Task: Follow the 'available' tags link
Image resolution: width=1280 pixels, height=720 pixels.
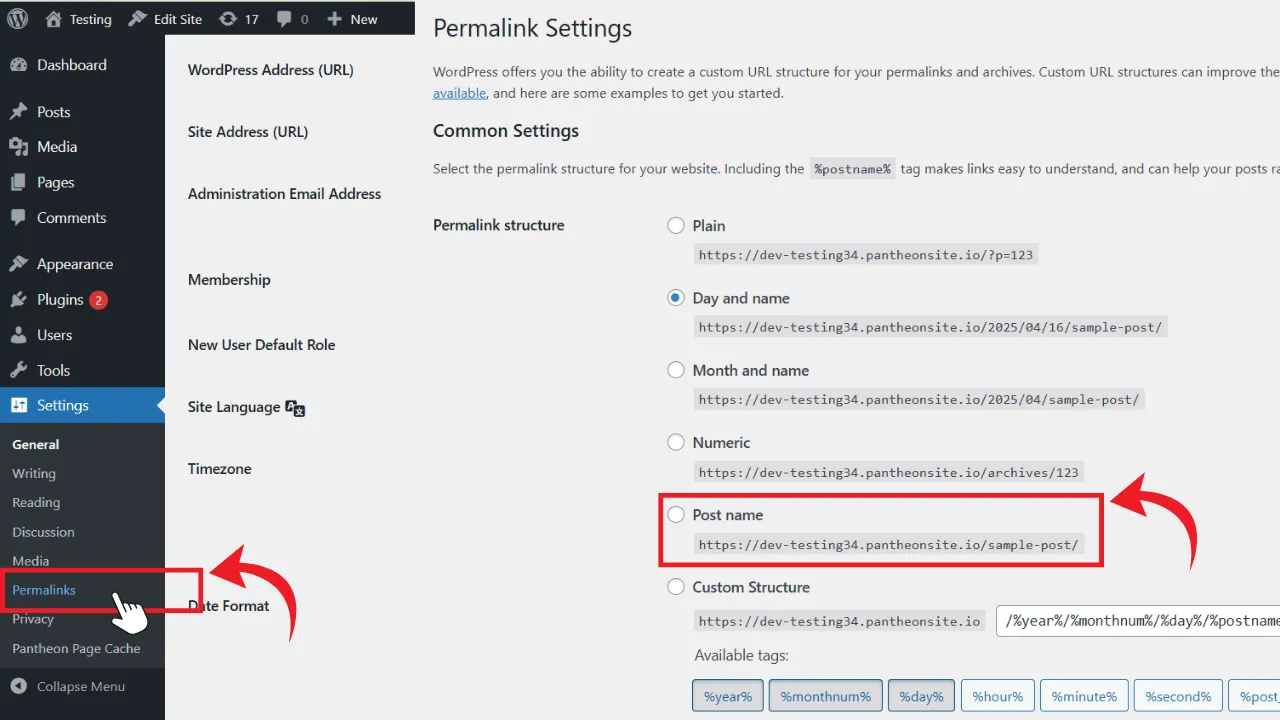Action: click(460, 93)
